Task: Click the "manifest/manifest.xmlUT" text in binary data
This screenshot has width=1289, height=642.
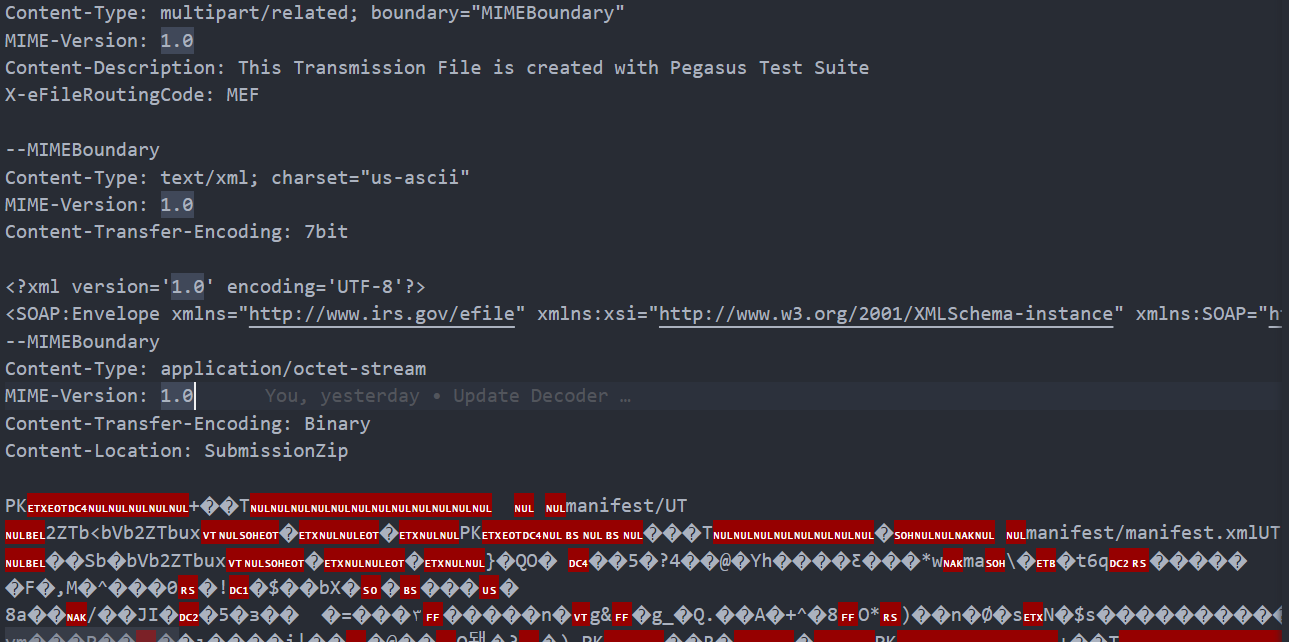Action: pos(1153,533)
